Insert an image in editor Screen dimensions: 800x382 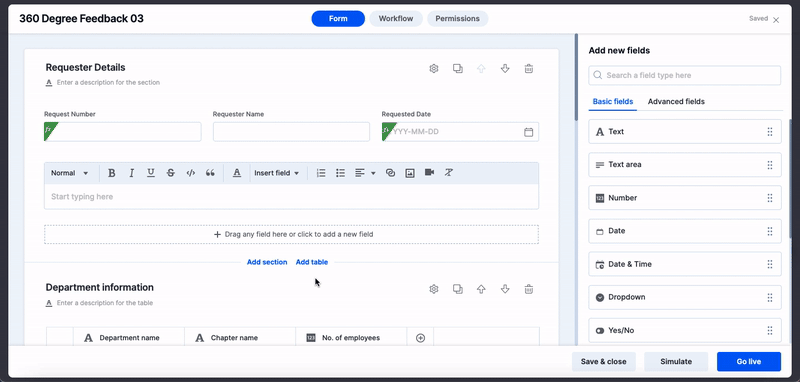[x=410, y=173]
